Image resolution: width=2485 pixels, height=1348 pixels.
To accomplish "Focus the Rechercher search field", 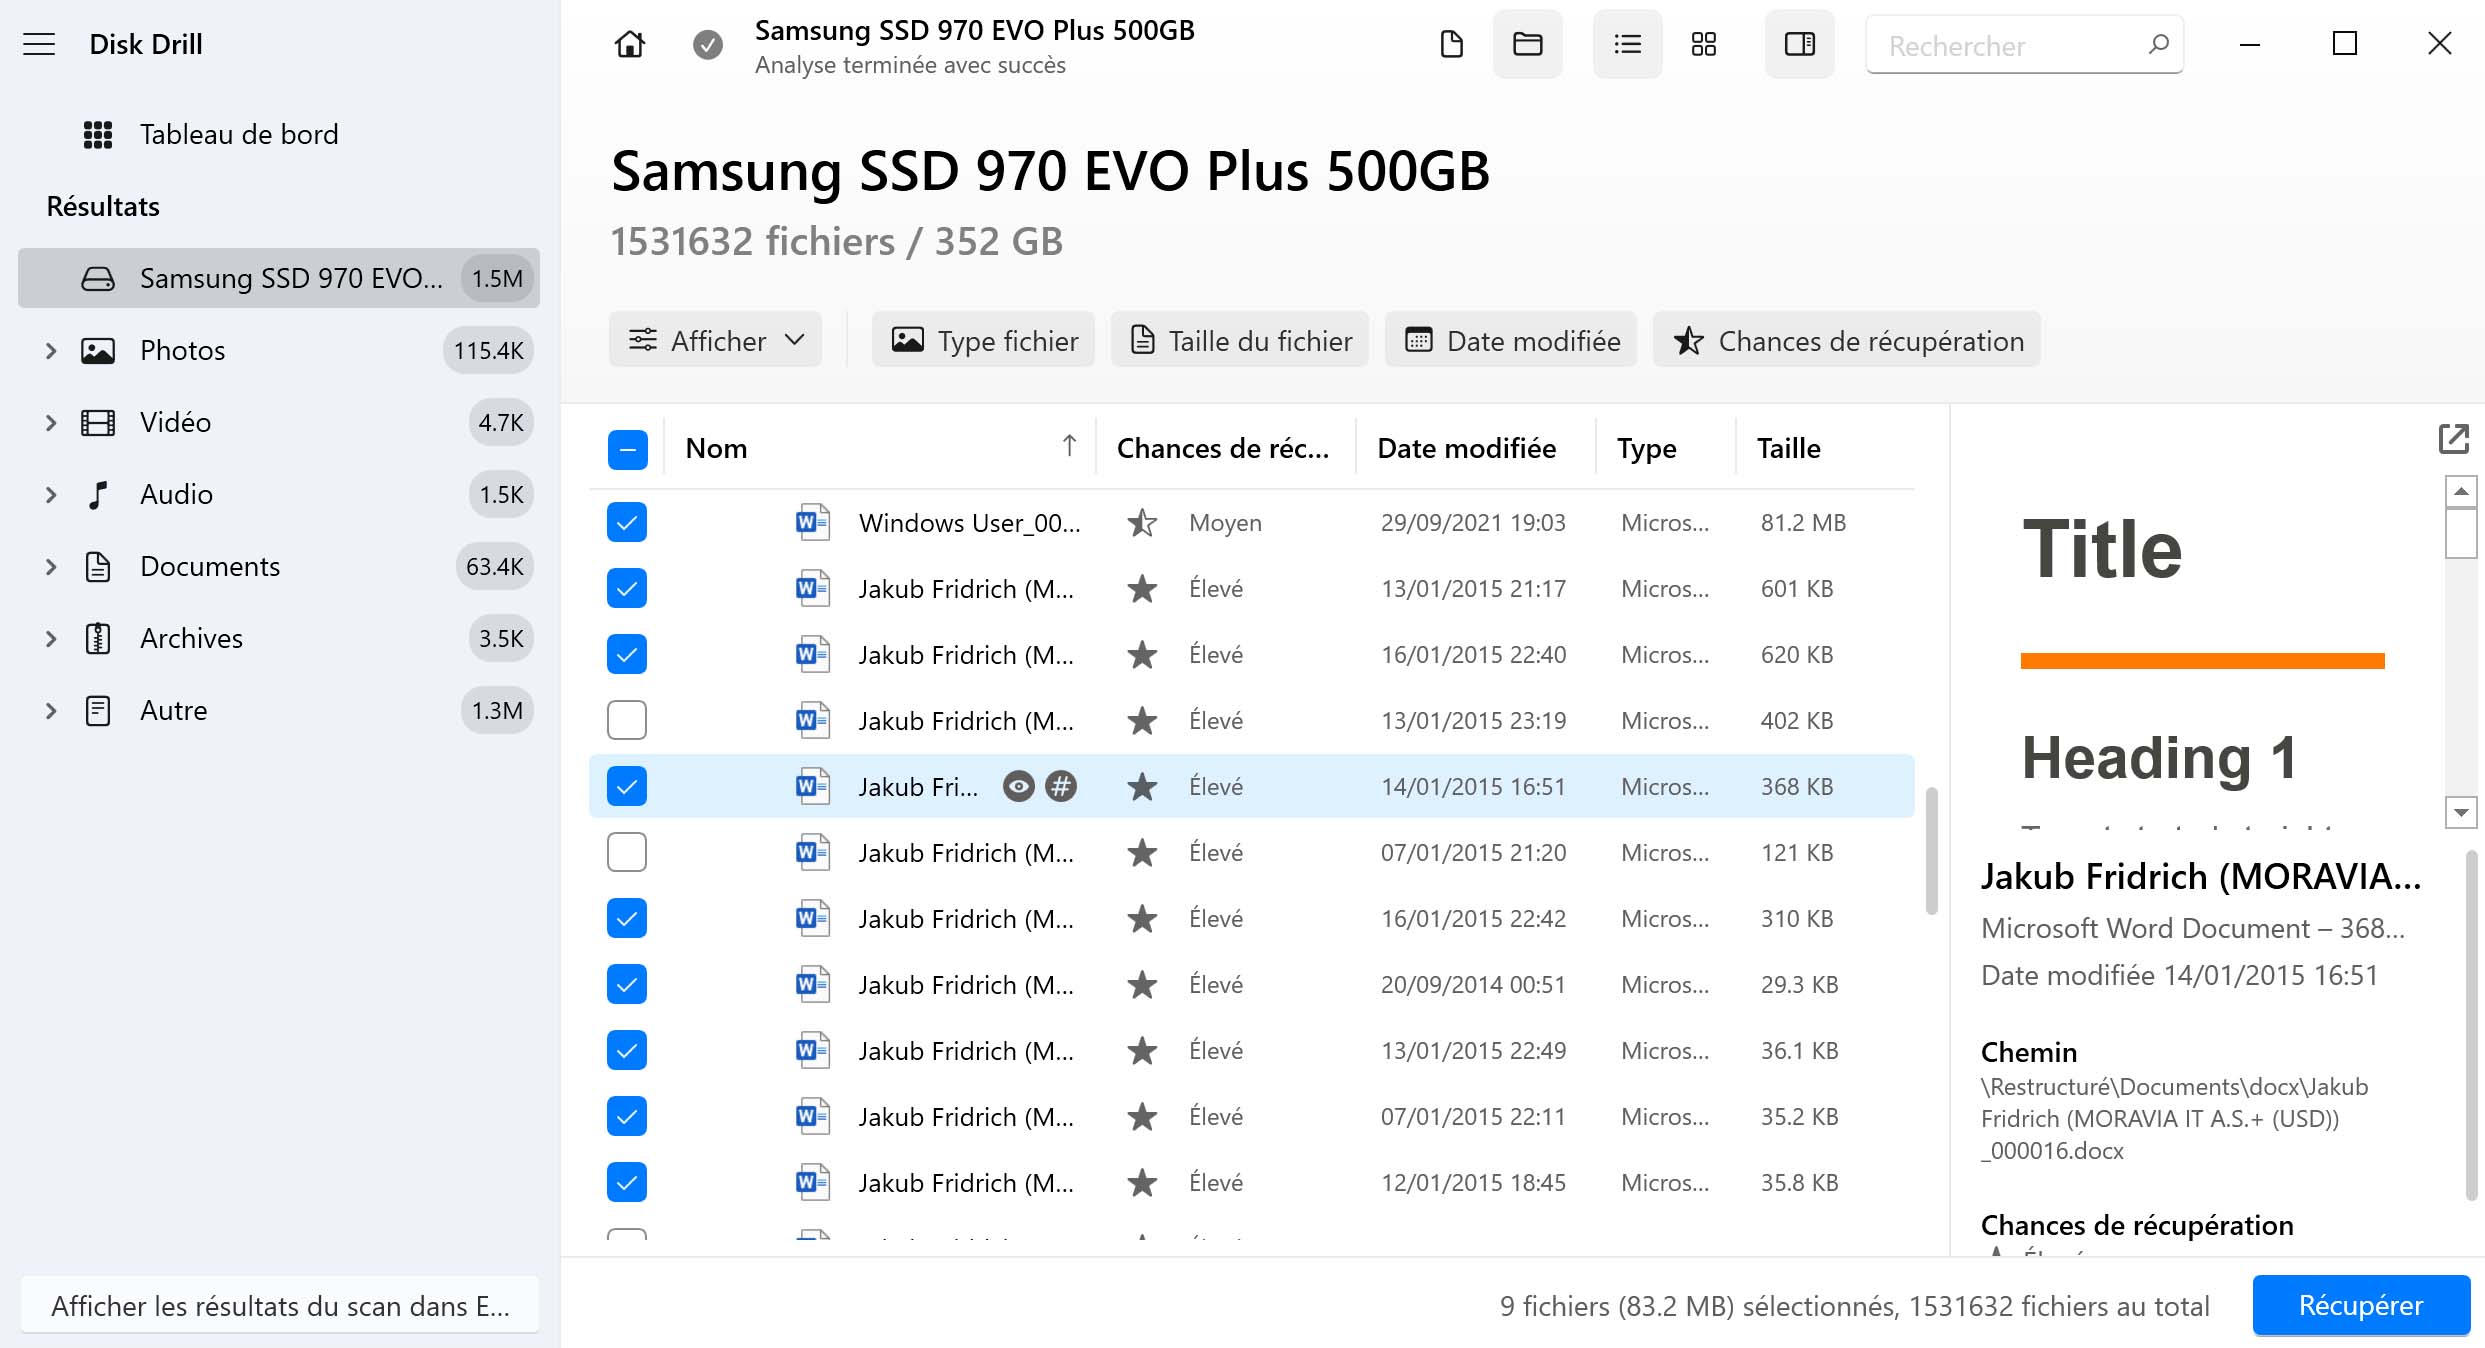I will 2024,45.
